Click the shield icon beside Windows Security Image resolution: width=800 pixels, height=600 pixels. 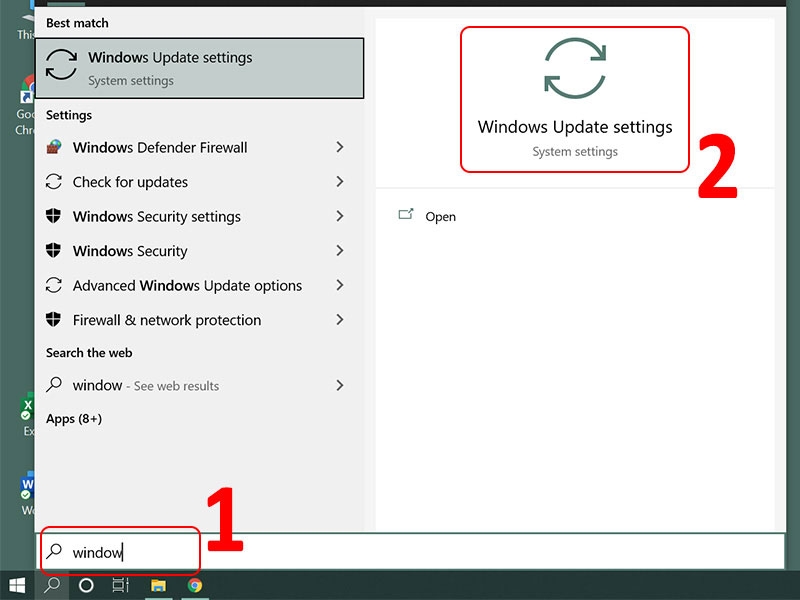(x=54, y=251)
